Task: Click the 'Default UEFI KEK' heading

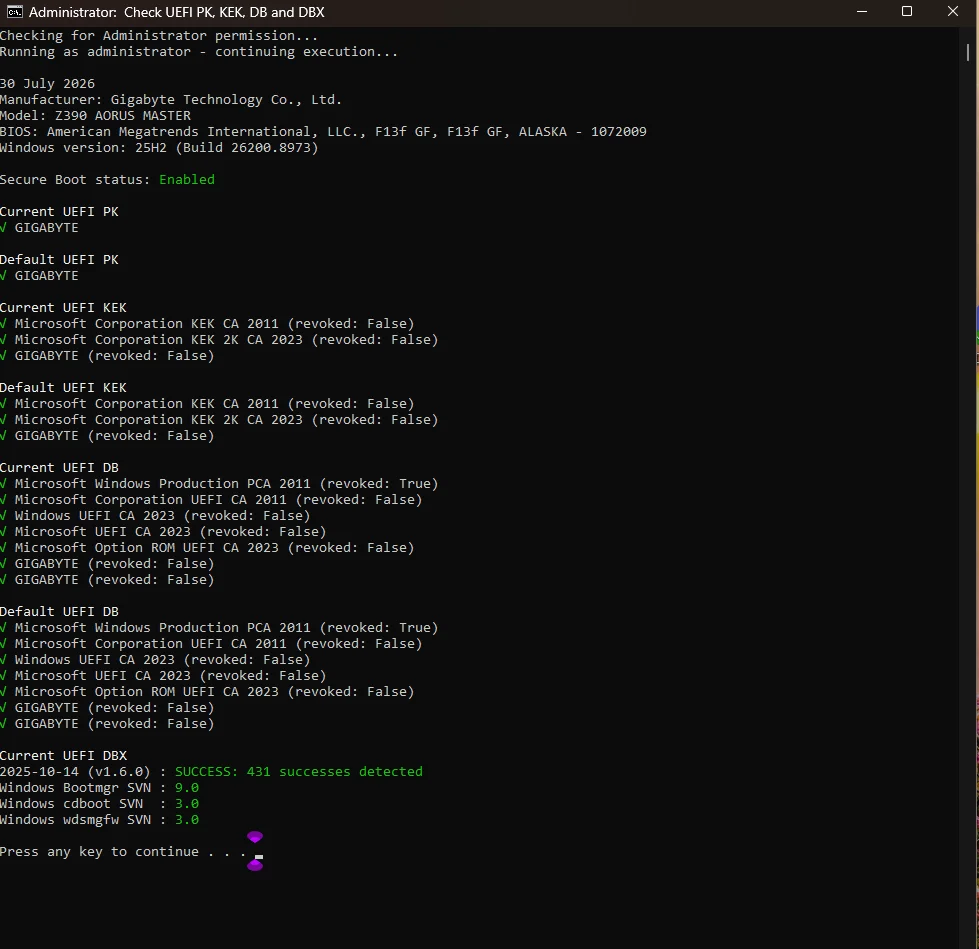Action: 63,388
